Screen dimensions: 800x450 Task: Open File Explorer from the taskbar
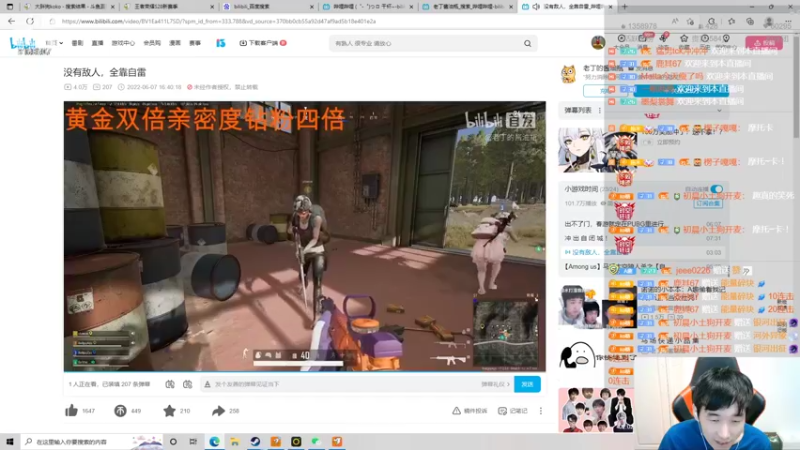click(x=235, y=441)
